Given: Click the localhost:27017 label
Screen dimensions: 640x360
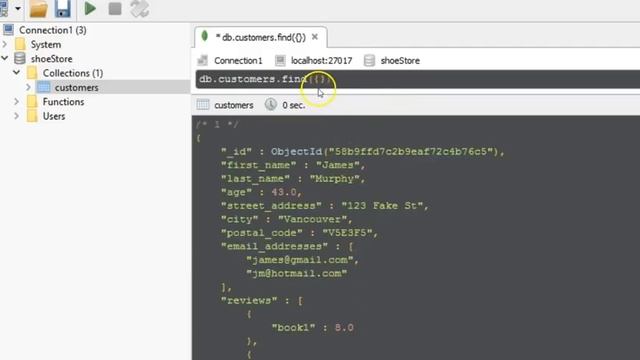Looking at the screenshot, I should coord(321,61).
